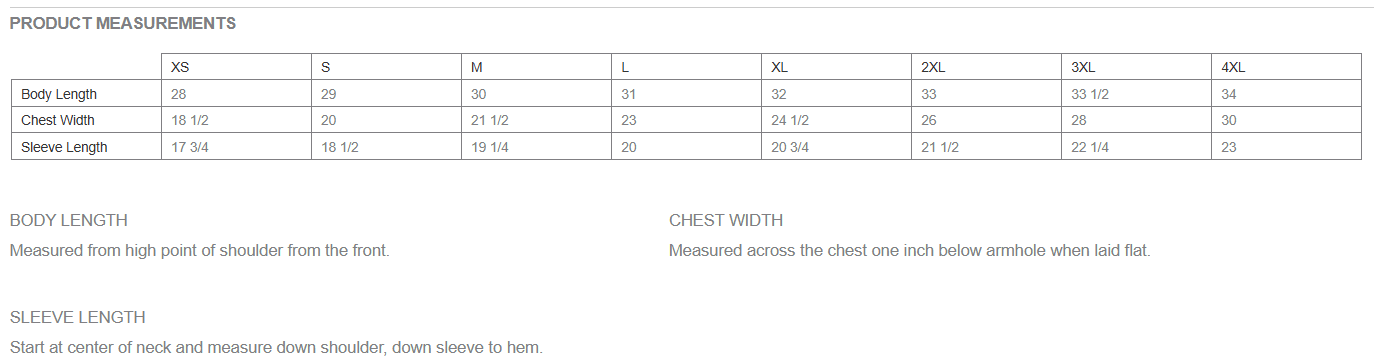Select the 3XL column header
The height and width of the screenshot is (361, 1374).
(1136, 67)
